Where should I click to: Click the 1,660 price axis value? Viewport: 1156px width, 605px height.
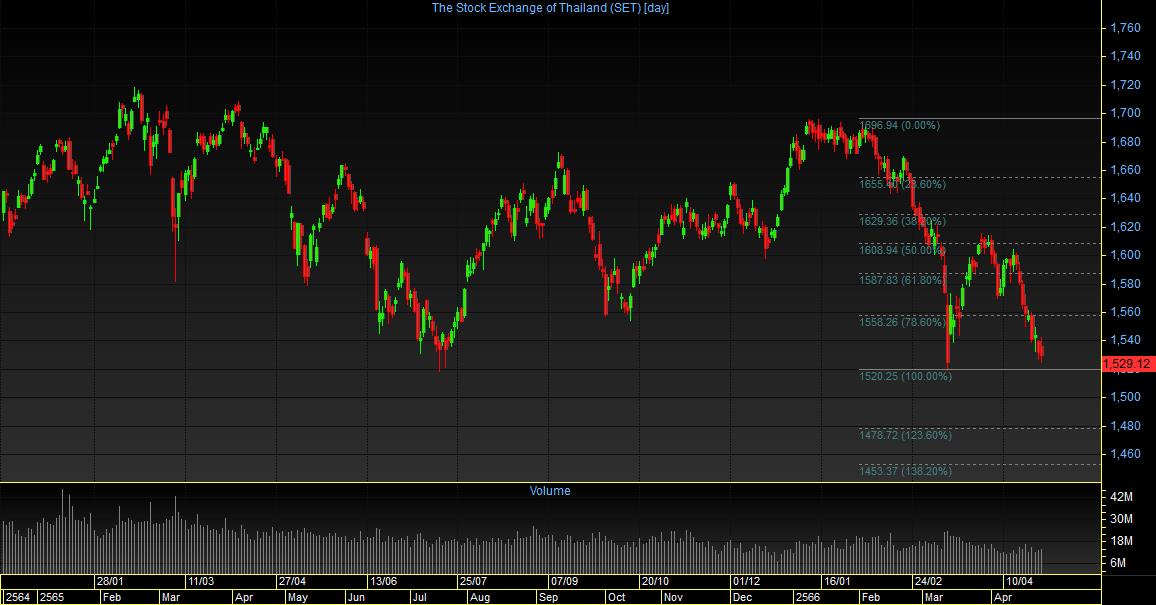1125,169
